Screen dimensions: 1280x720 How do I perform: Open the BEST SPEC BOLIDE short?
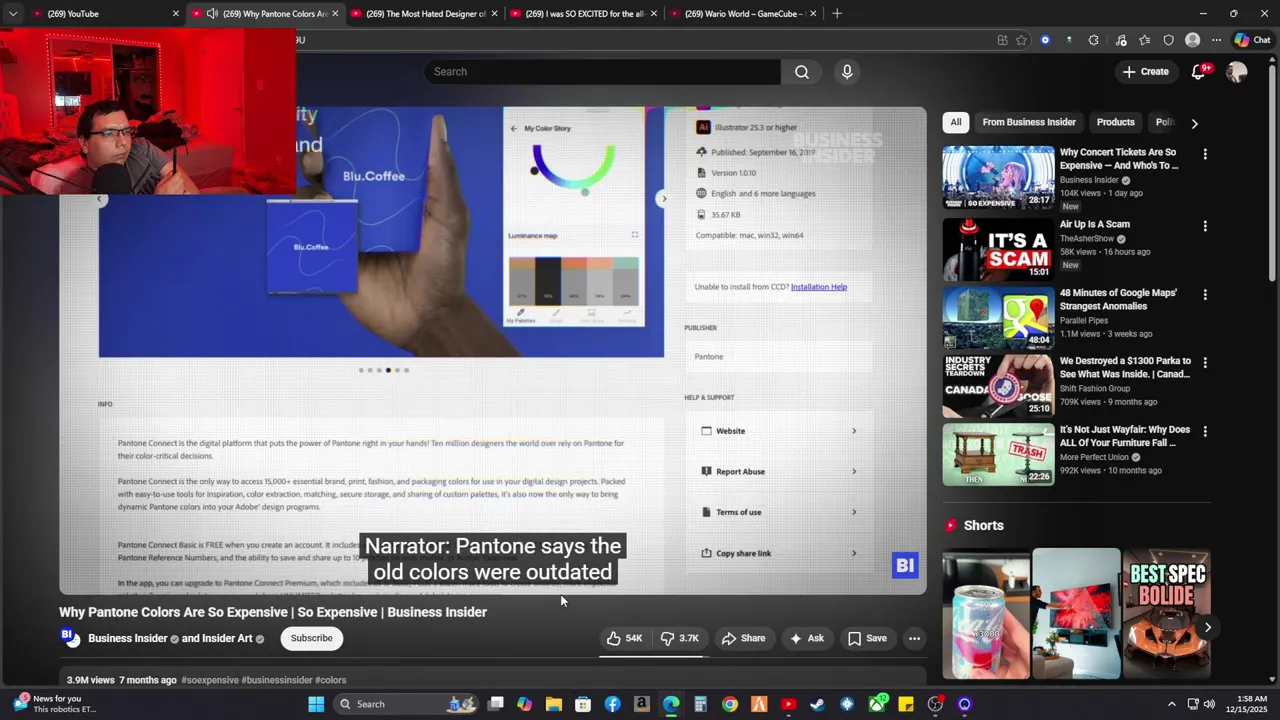[x=1168, y=614]
